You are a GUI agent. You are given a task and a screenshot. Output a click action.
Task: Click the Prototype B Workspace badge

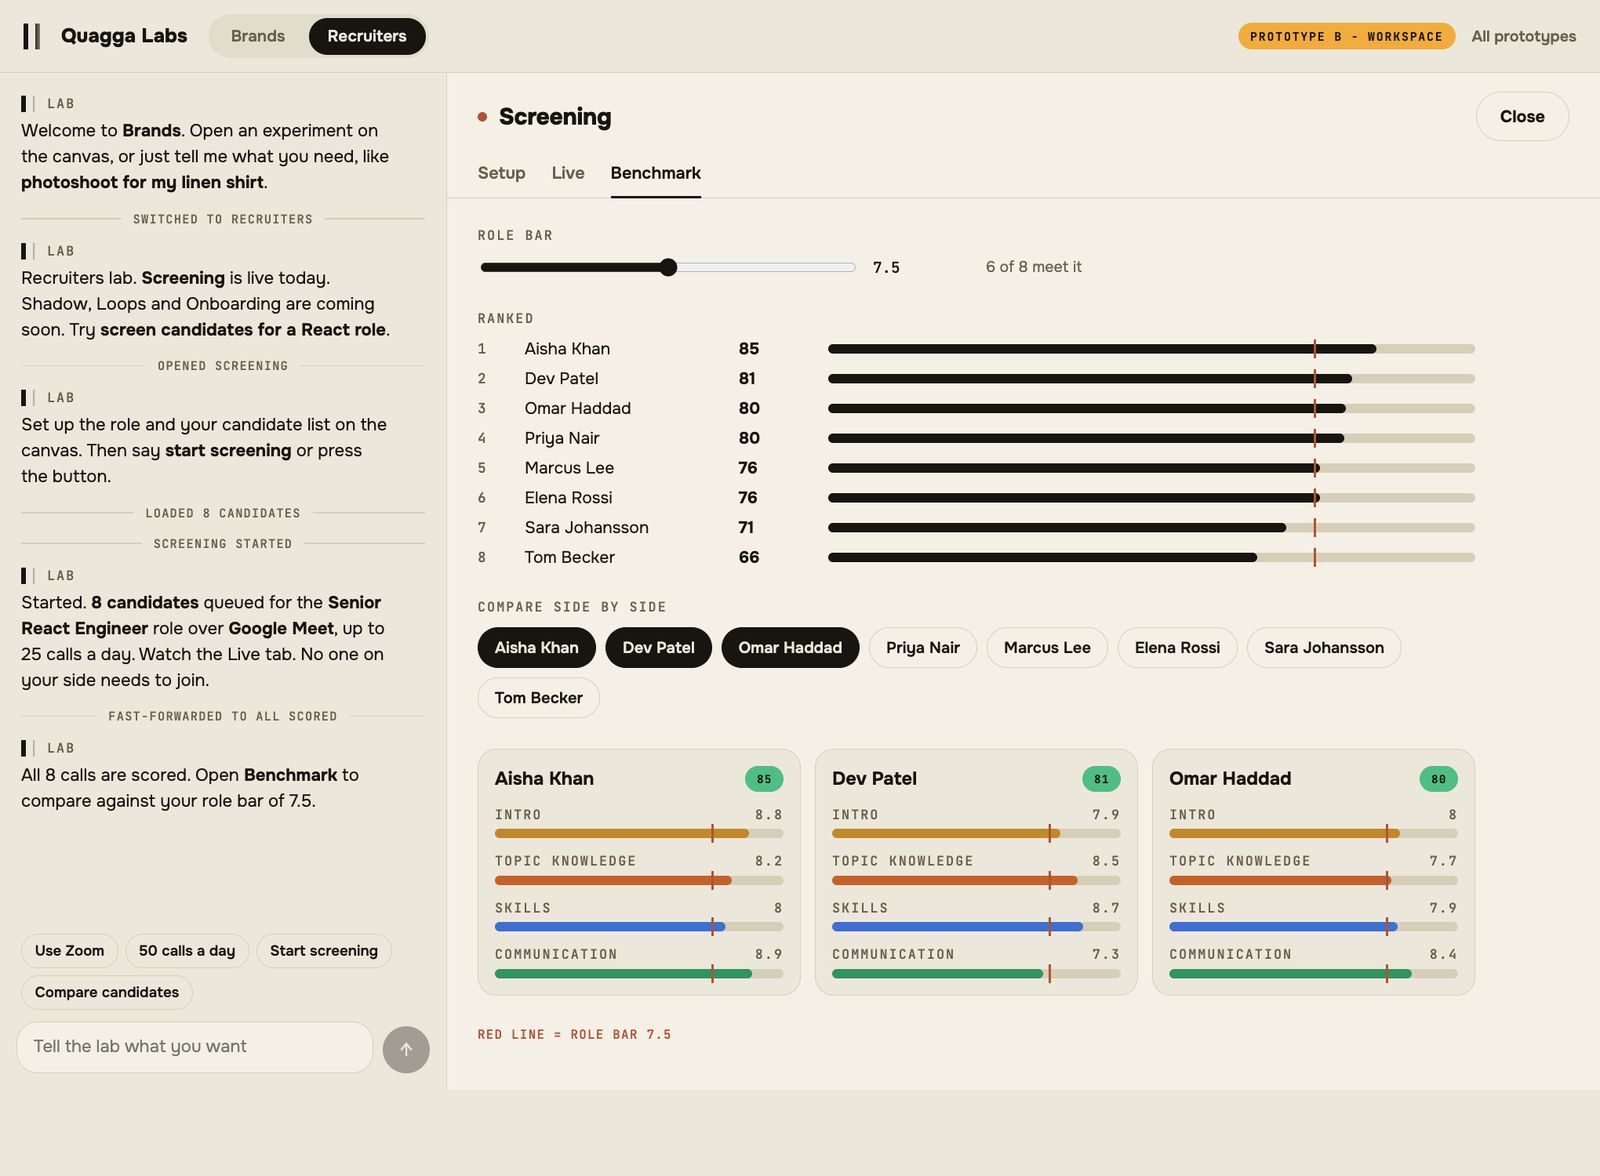click(x=1346, y=36)
